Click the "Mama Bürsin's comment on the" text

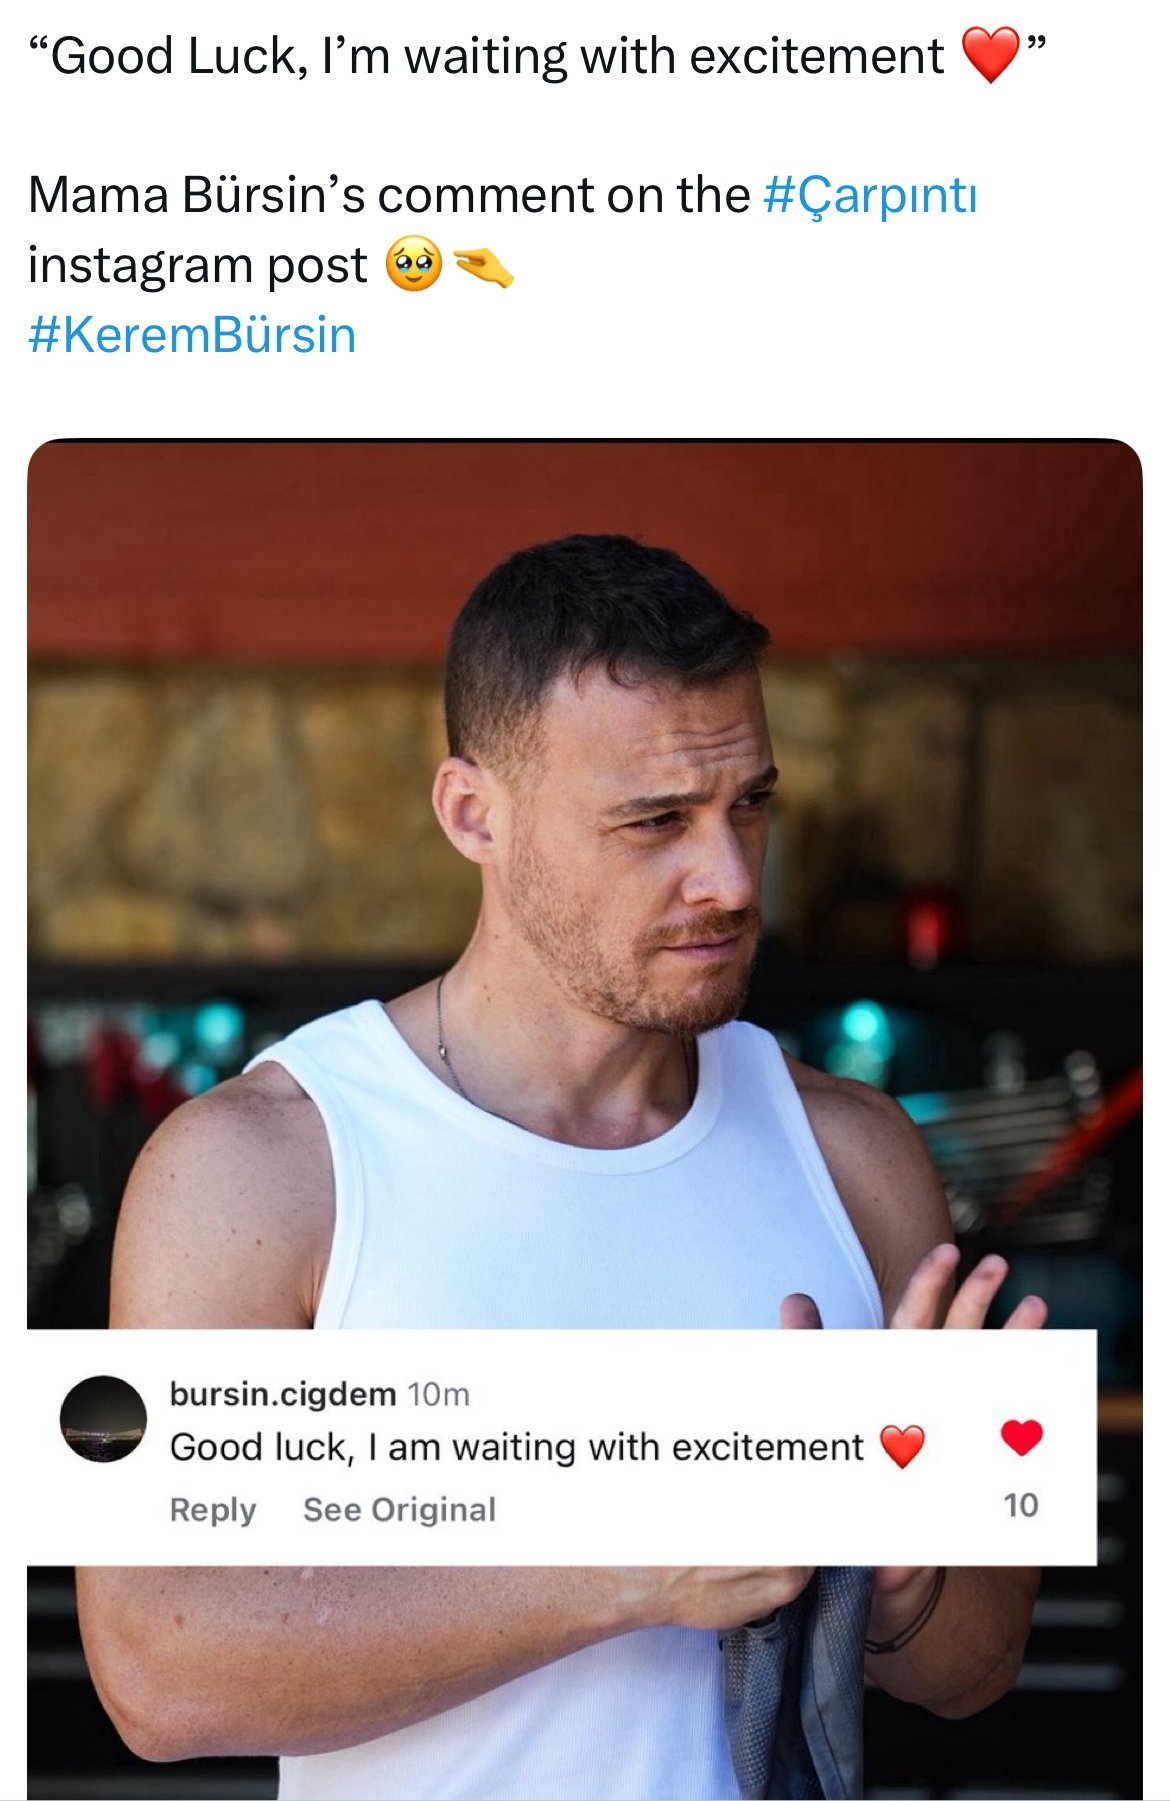pos(389,196)
